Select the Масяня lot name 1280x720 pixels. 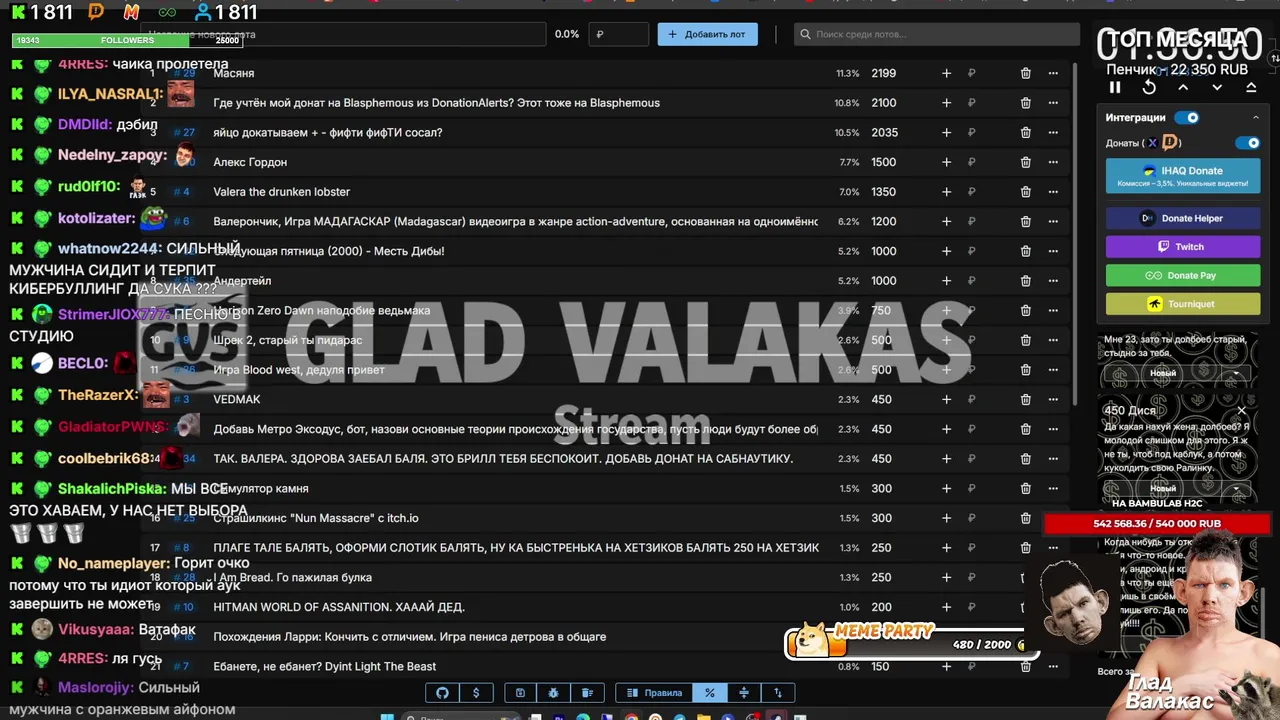point(234,73)
